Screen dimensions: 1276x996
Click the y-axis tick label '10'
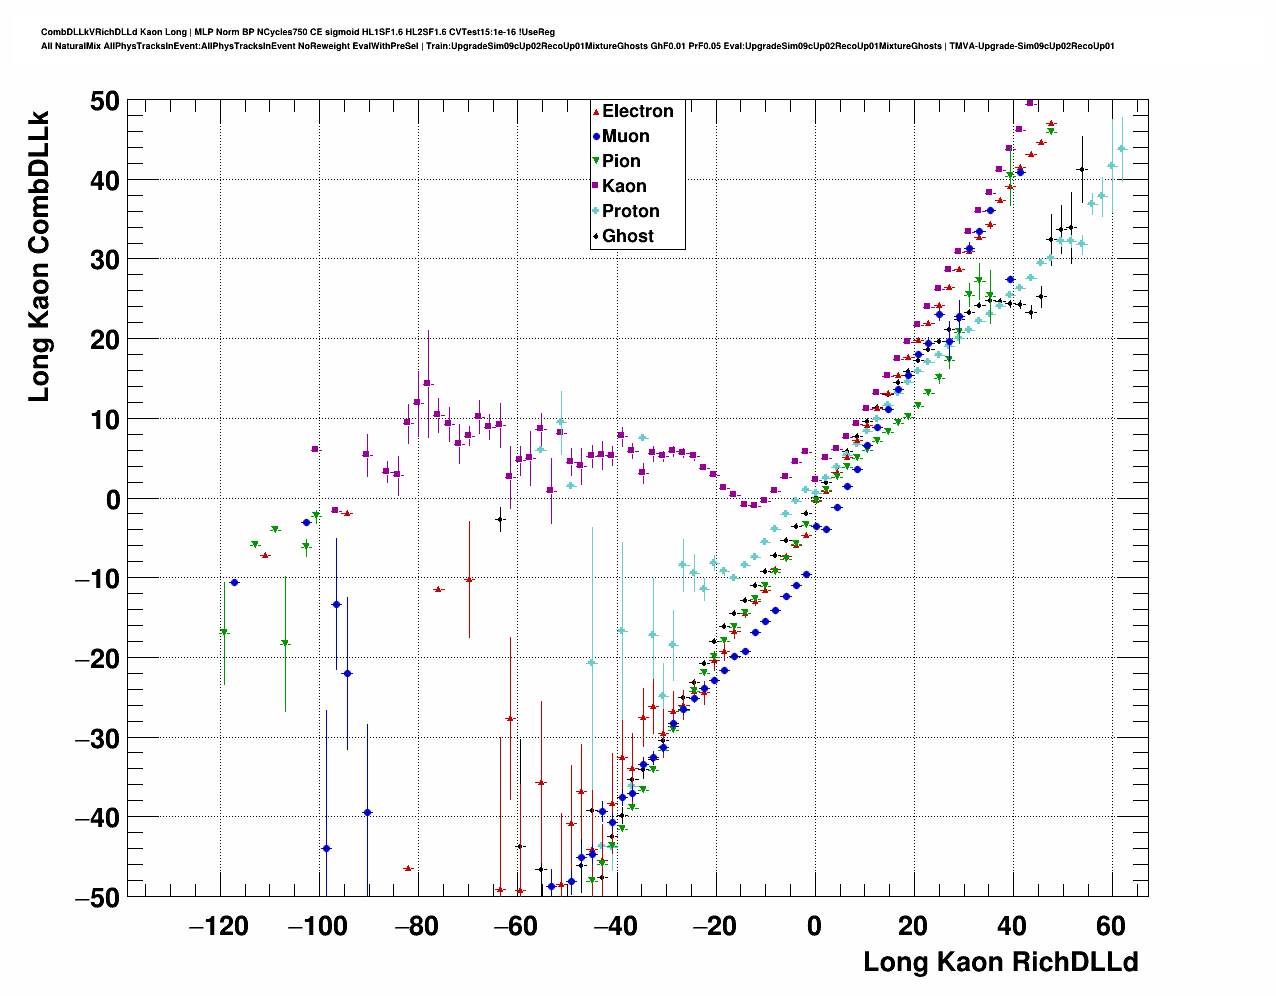click(x=104, y=420)
